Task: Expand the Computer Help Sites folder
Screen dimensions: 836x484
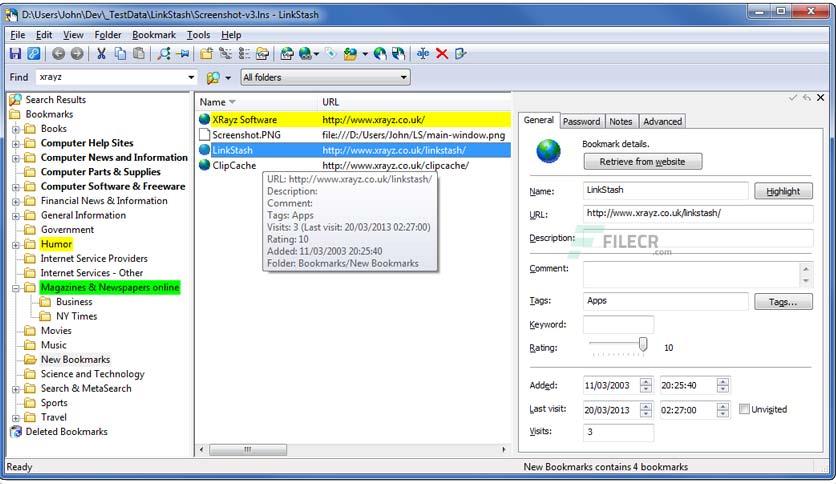Action: 16,143
